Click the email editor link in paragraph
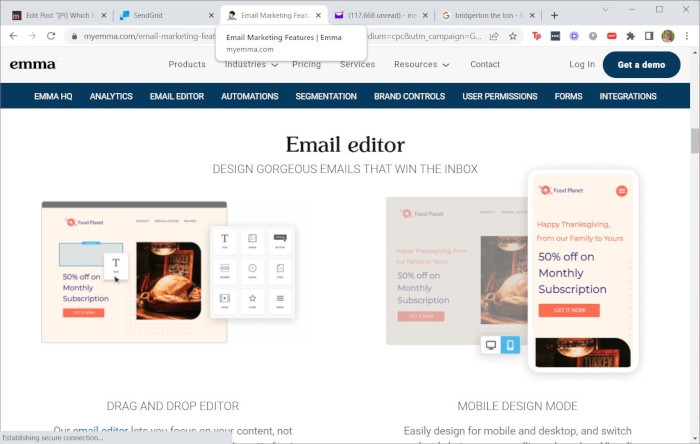The image size is (700, 444). point(100,431)
